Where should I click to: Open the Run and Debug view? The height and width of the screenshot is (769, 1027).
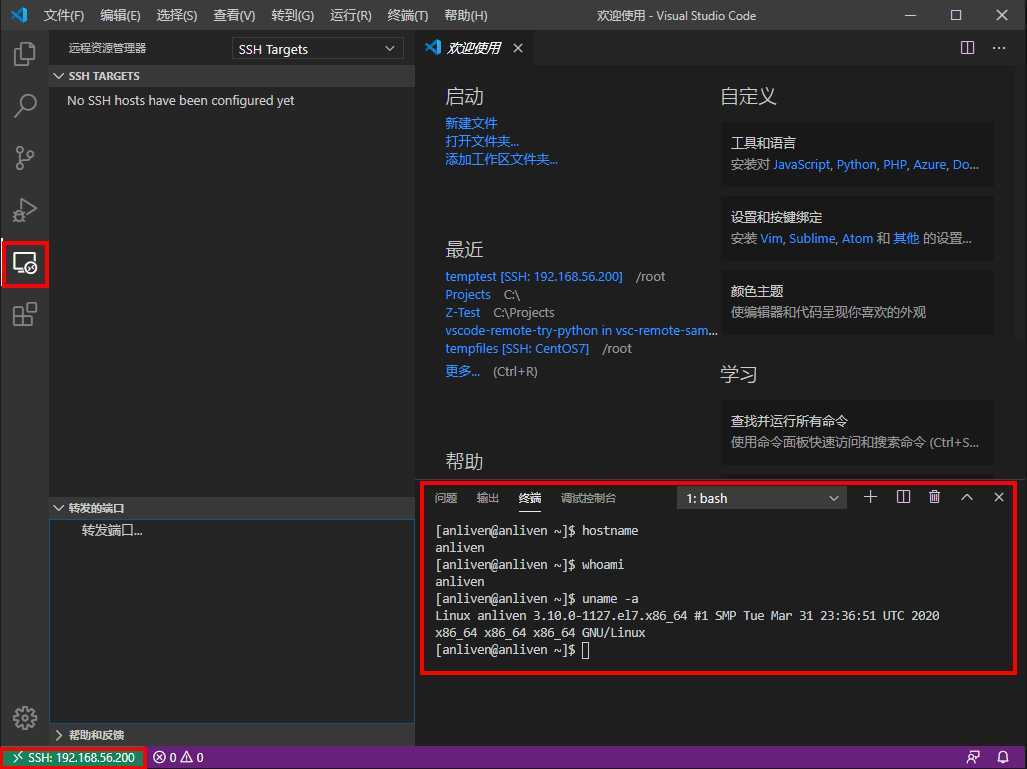(x=25, y=210)
